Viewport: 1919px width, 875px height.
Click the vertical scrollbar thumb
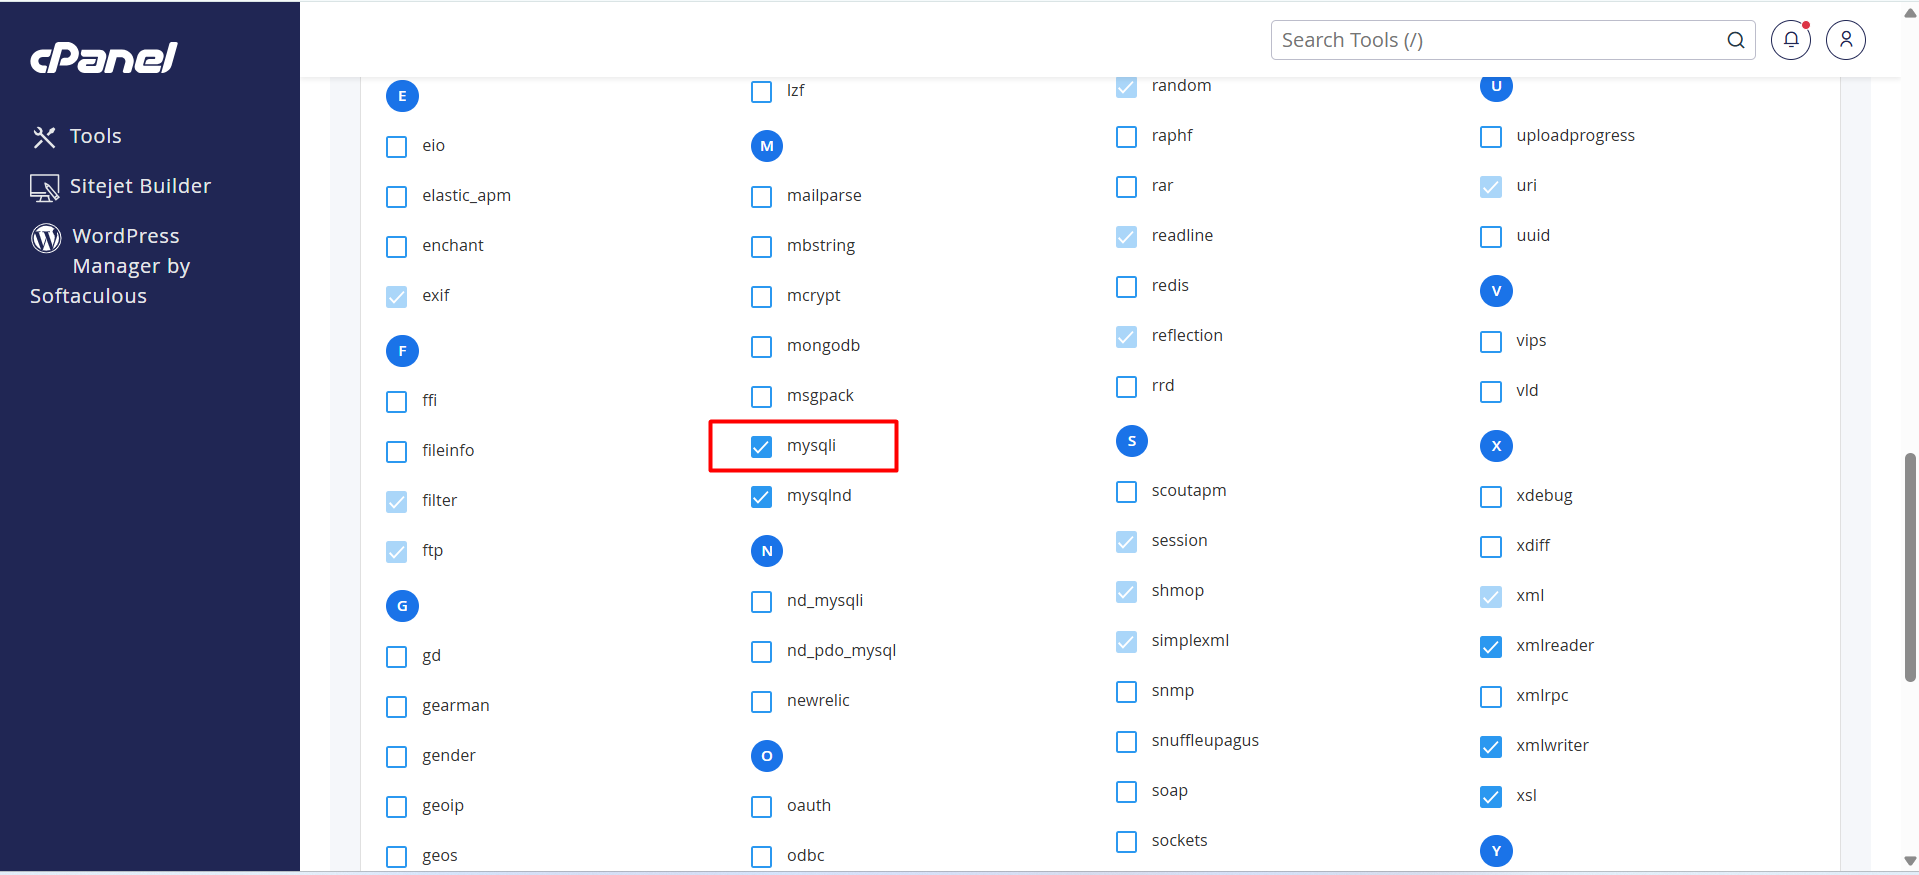pos(1910,567)
